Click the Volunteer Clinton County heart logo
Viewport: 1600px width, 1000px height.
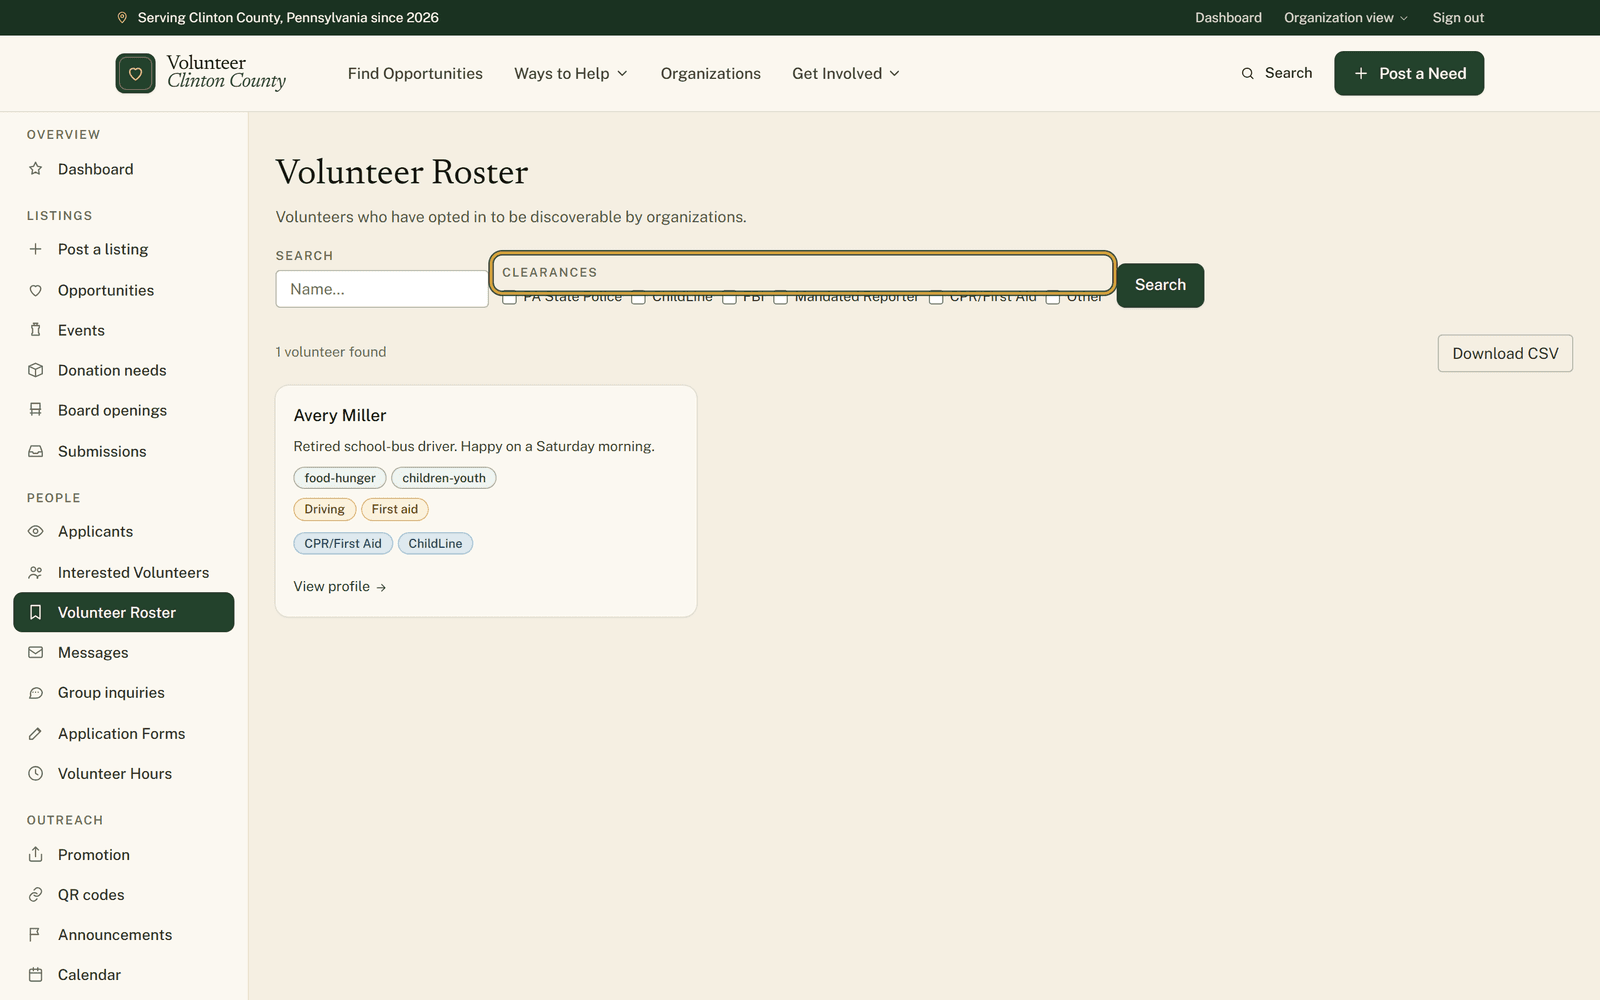coord(135,73)
